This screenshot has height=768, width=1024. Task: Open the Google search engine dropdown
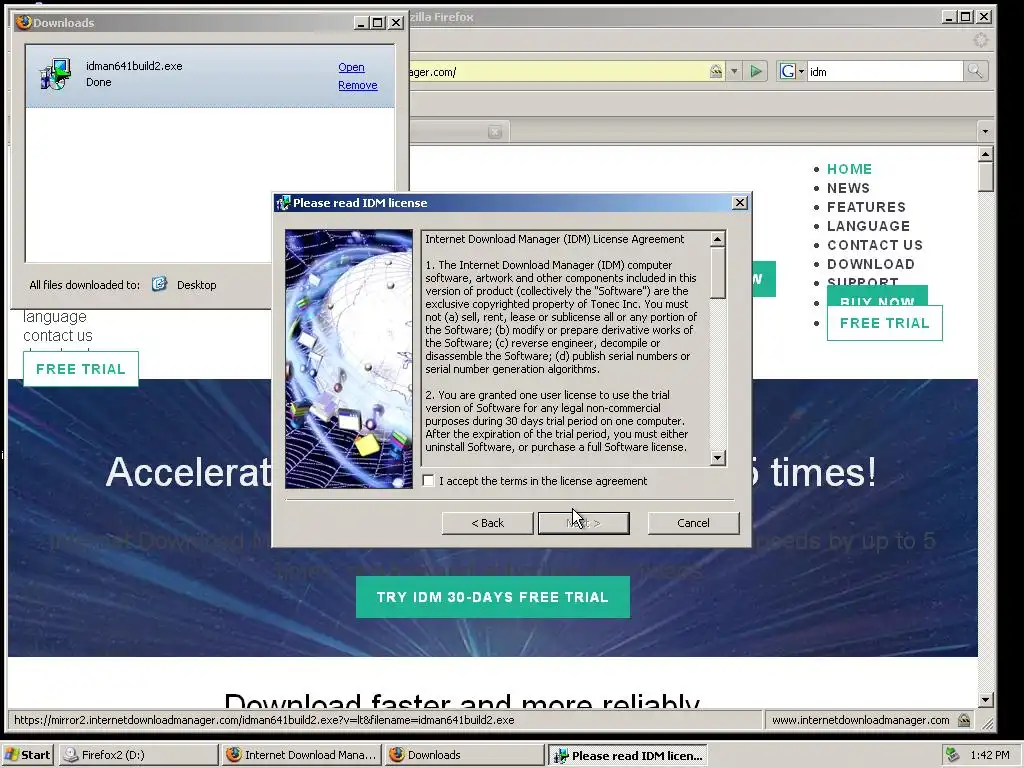[x=792, y=71]
